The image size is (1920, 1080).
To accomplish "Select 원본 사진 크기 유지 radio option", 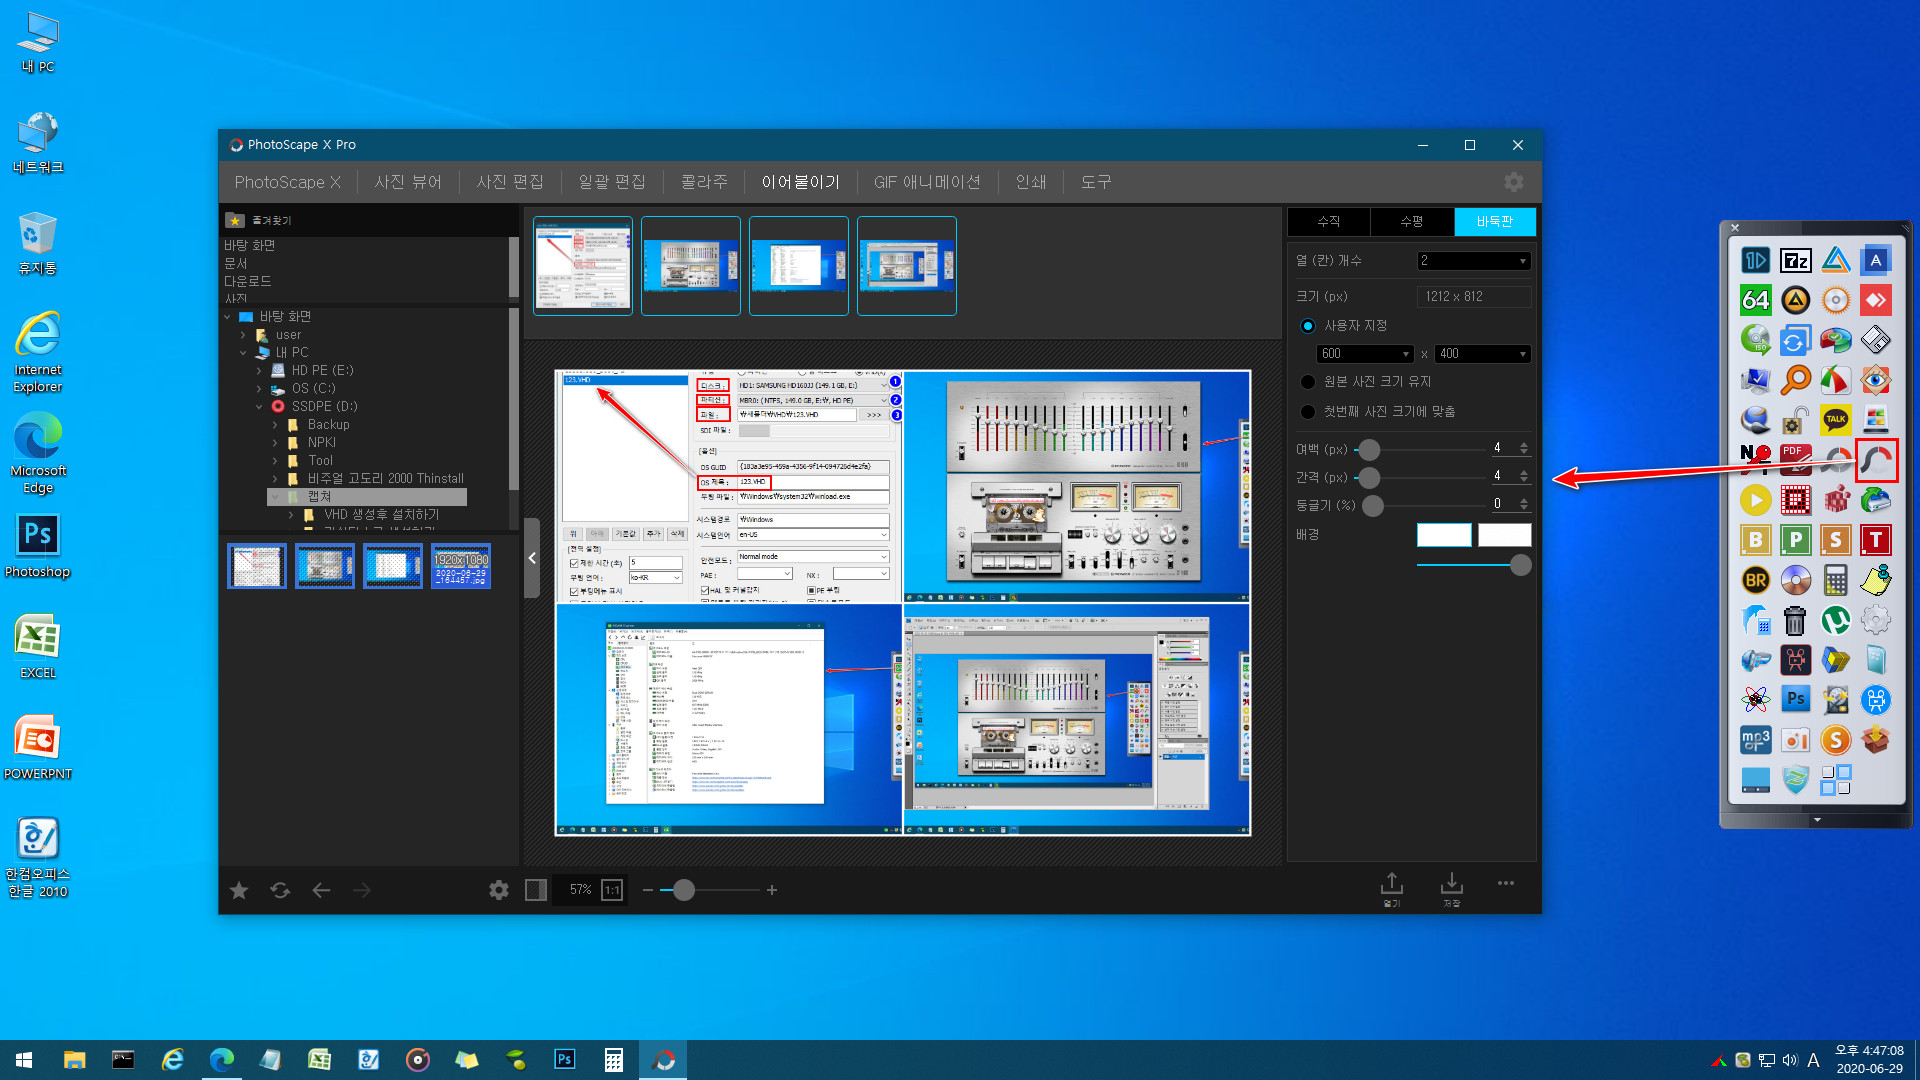I will click(x=1307, y=382).
